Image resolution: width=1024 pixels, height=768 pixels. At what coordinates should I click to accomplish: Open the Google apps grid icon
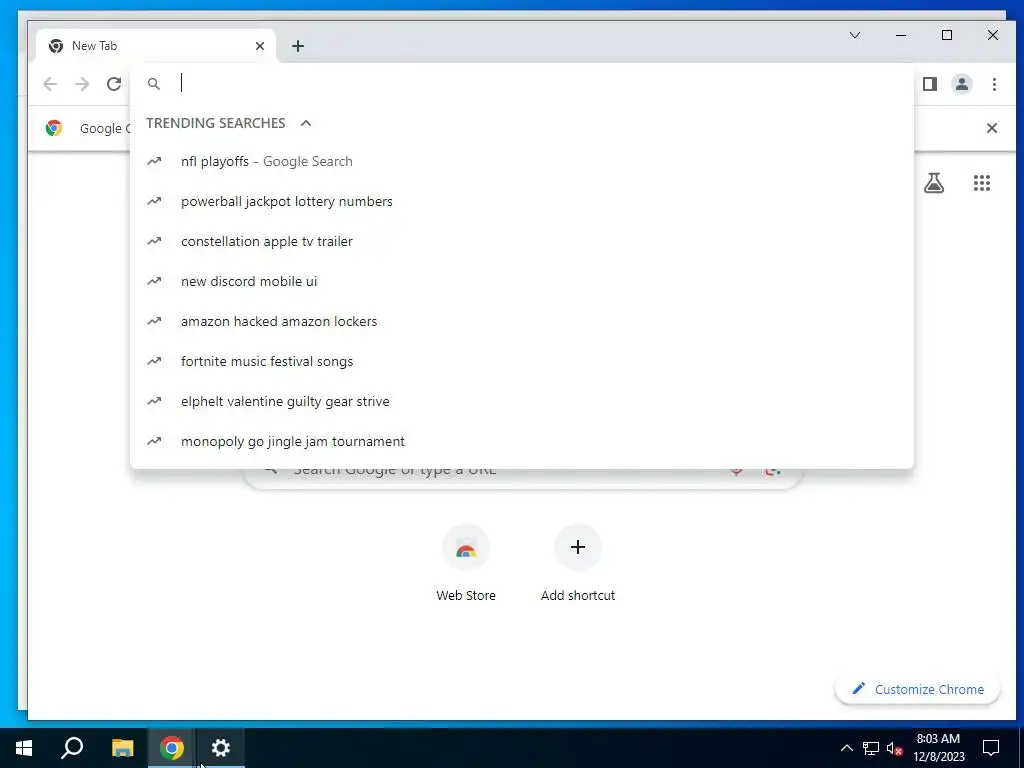[982, 183]
